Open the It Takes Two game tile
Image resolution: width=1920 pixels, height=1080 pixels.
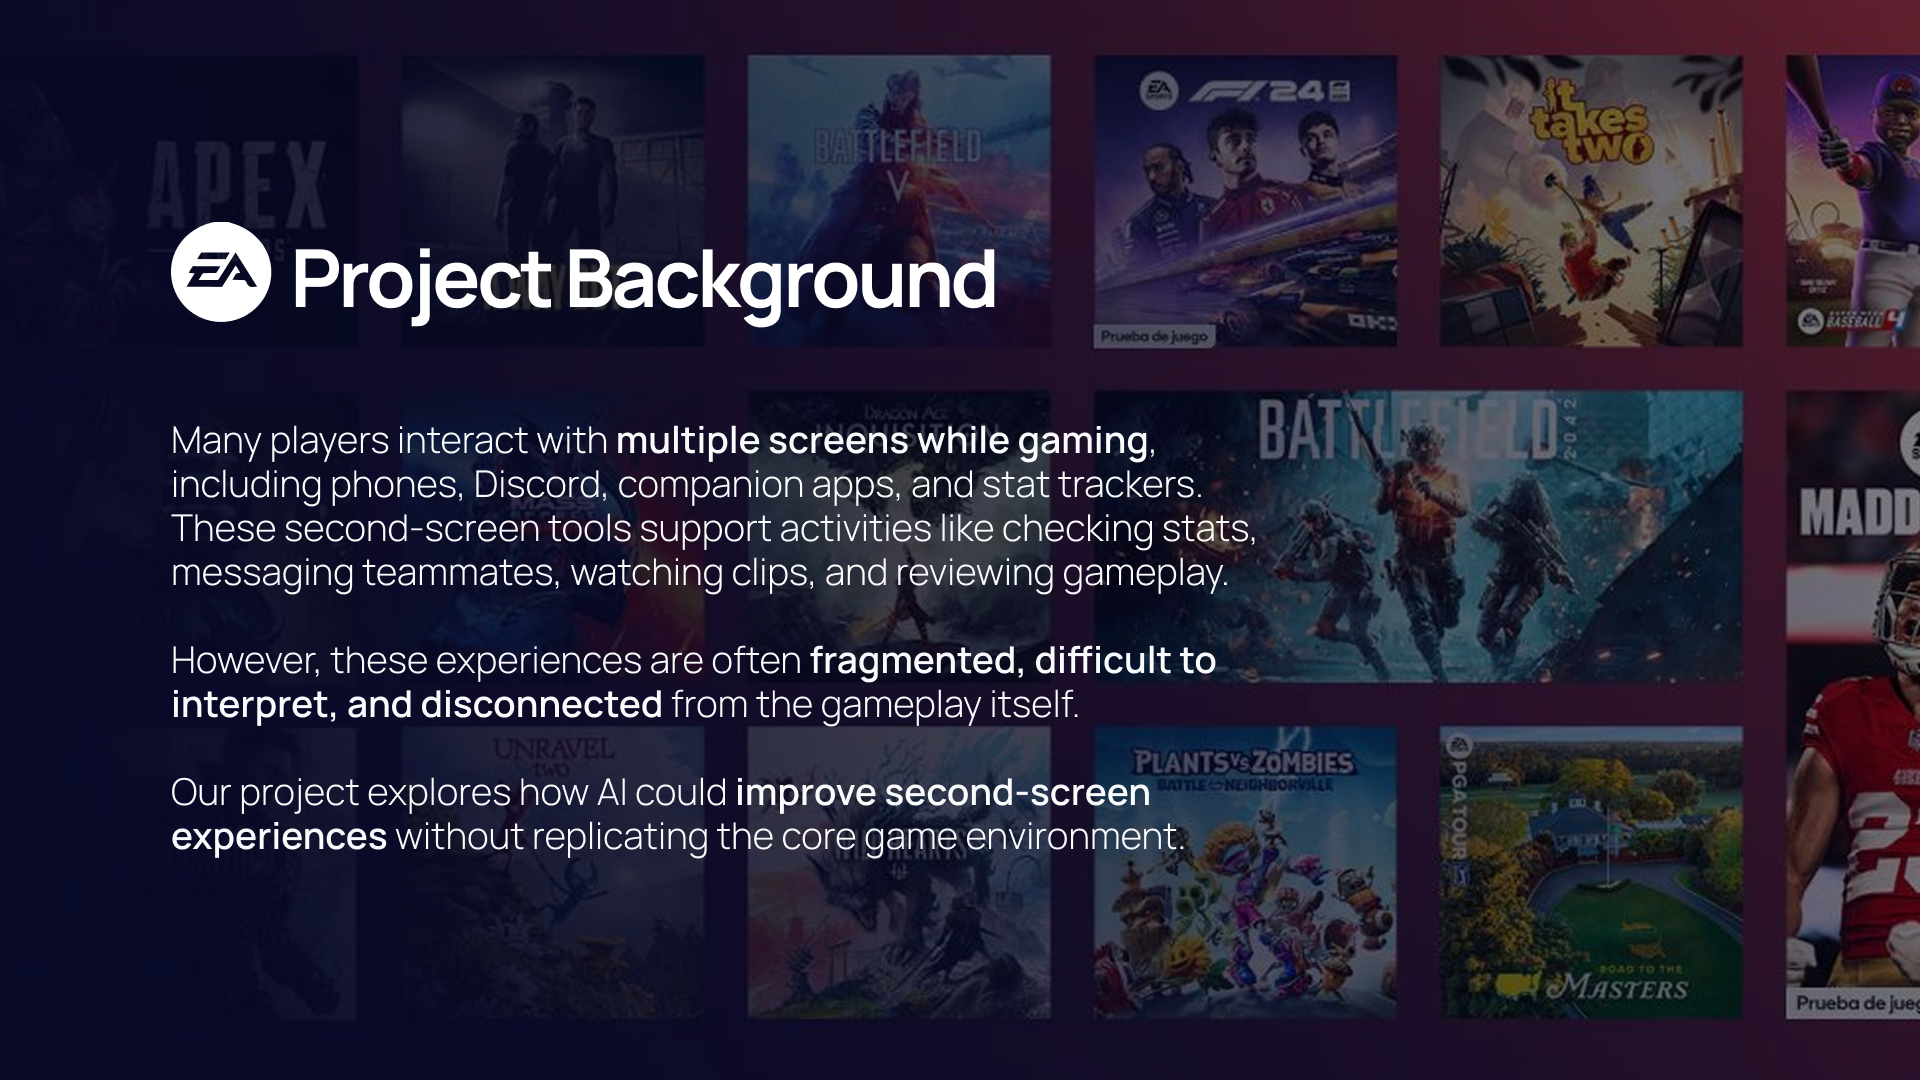click(1591, 201)
